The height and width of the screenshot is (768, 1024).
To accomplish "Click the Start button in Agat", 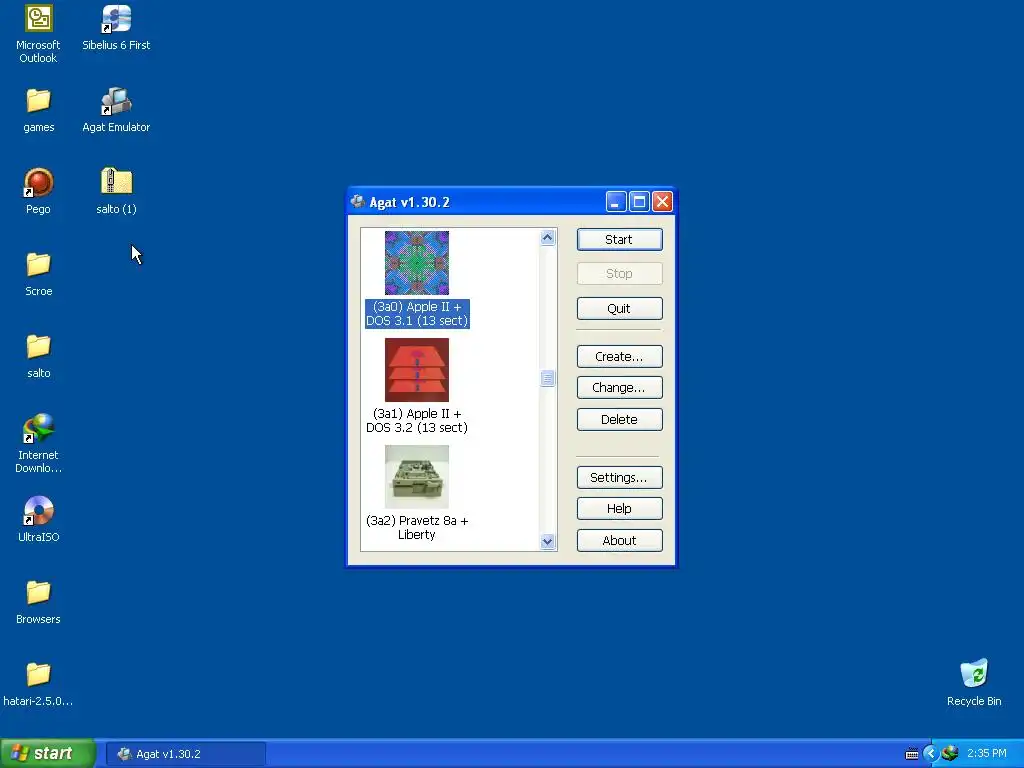I will (619, 240).
